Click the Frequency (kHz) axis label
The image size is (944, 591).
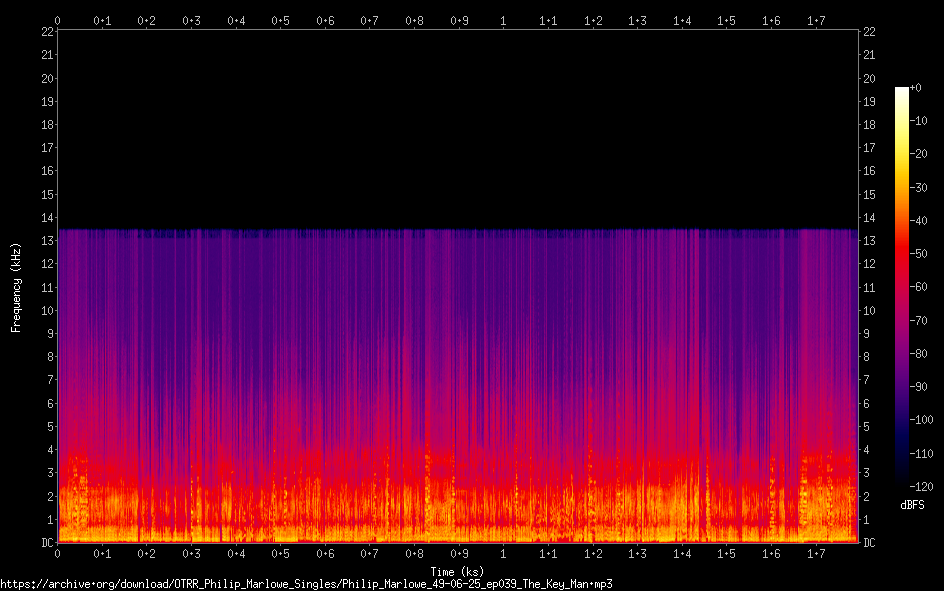16,287
